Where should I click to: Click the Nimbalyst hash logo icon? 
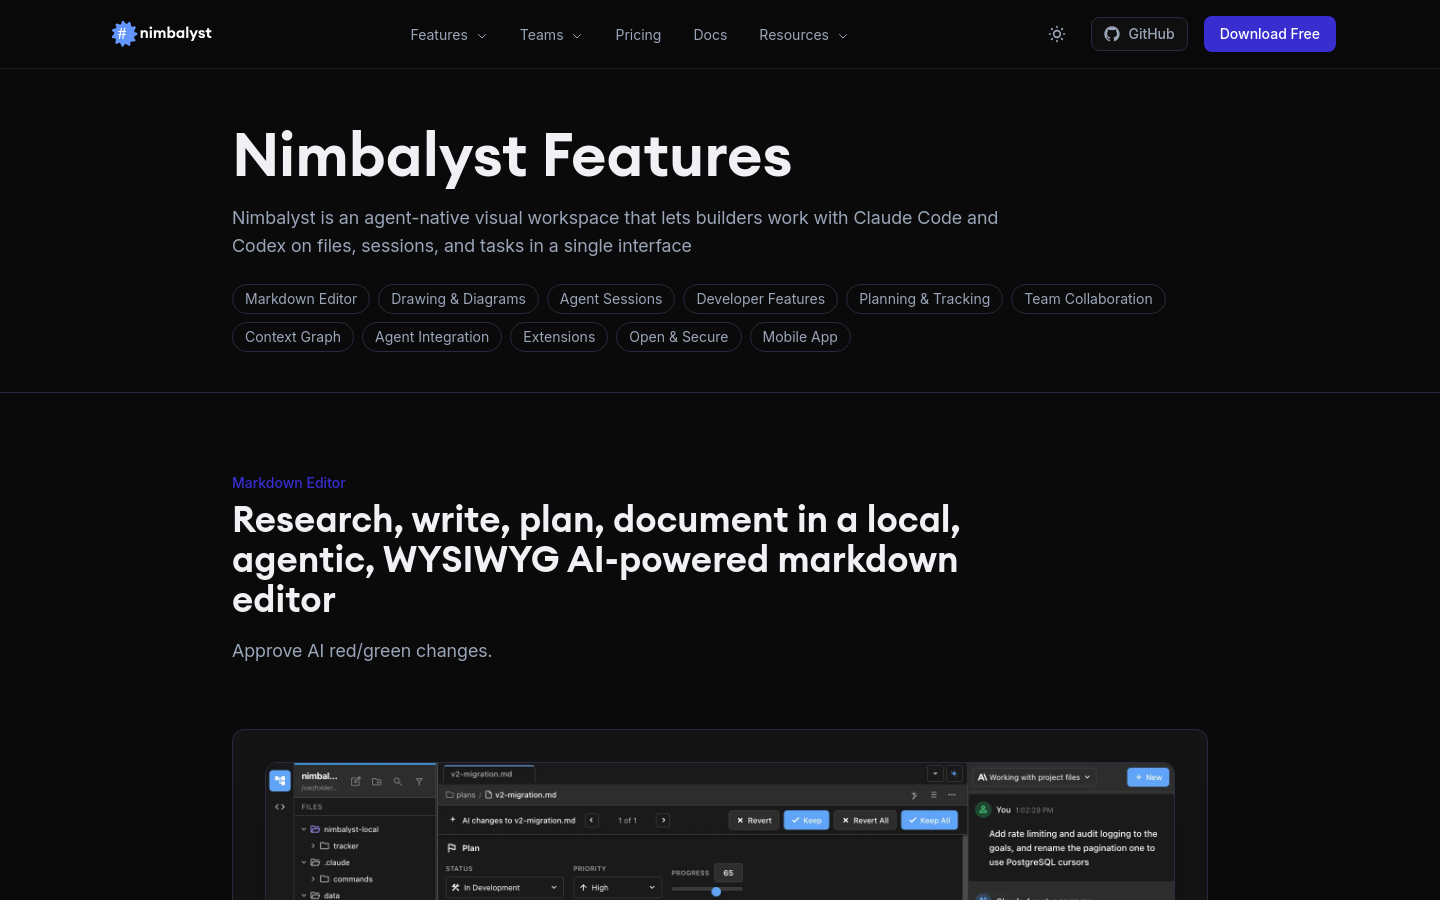(124, 34)
